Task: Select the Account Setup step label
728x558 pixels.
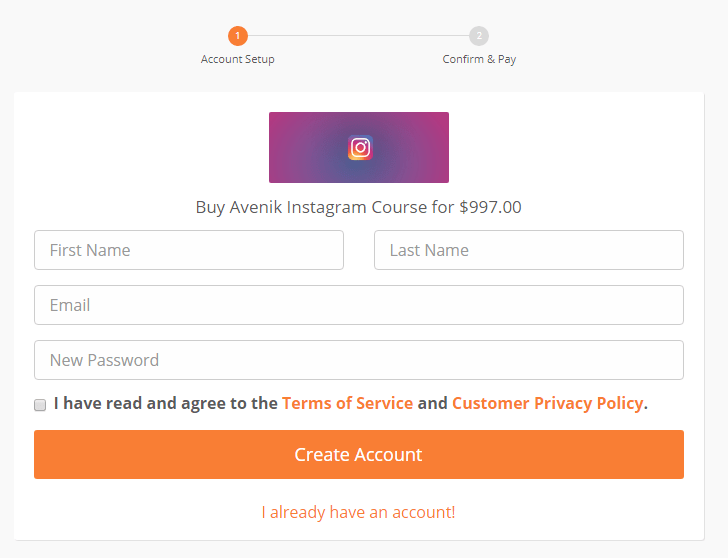Action: pyautogui.click(x=238, y=59)
